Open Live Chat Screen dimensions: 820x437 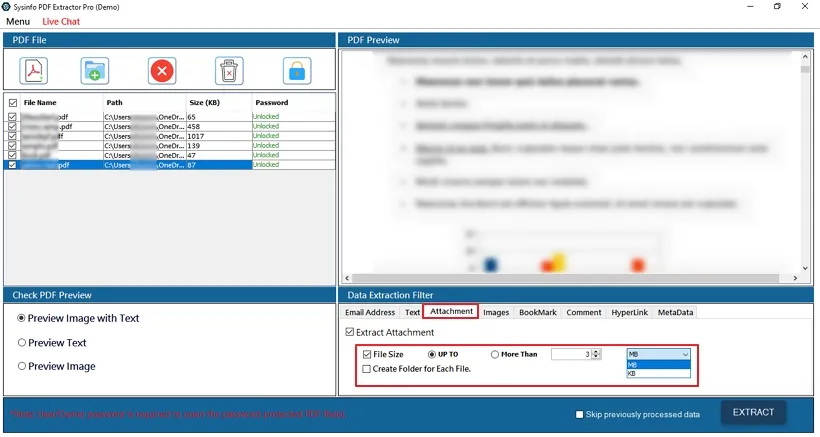click(61, 21)
